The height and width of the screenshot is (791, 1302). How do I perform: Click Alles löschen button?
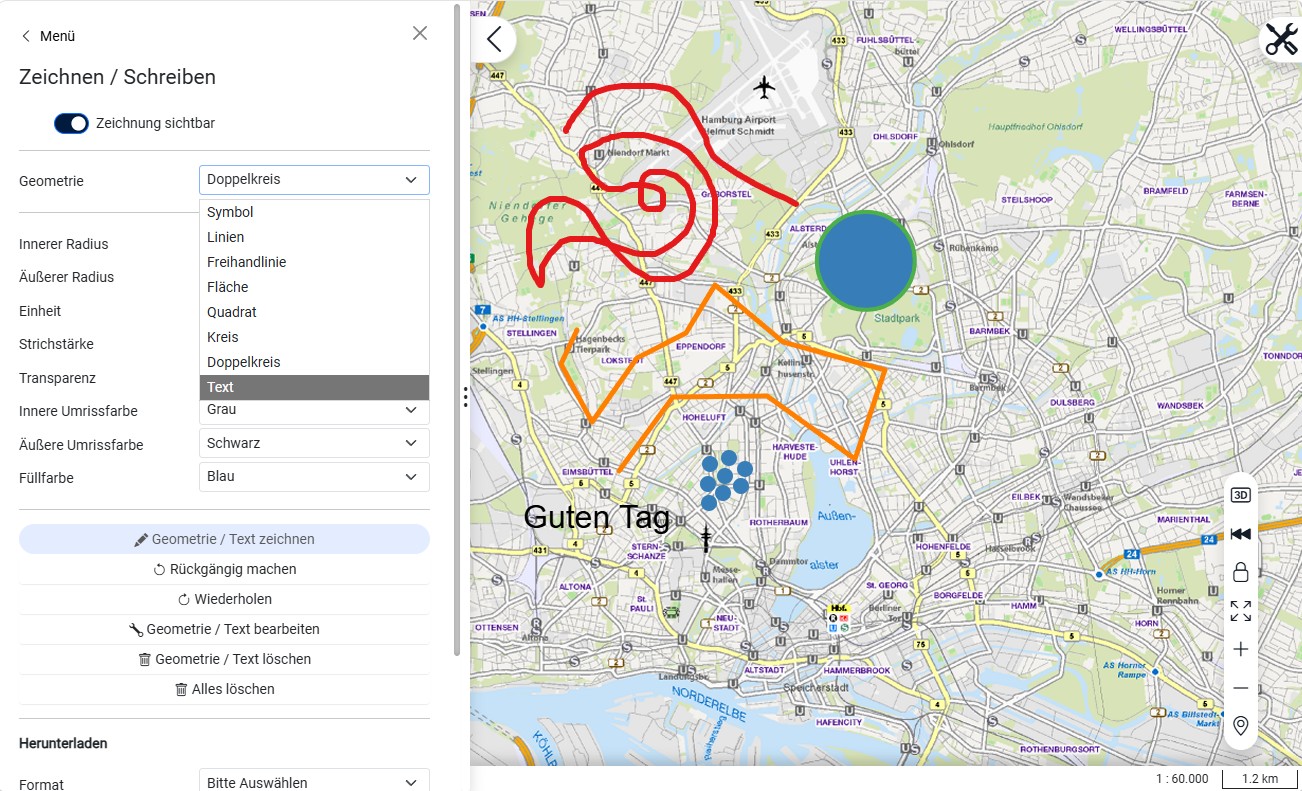pos(224,689)
